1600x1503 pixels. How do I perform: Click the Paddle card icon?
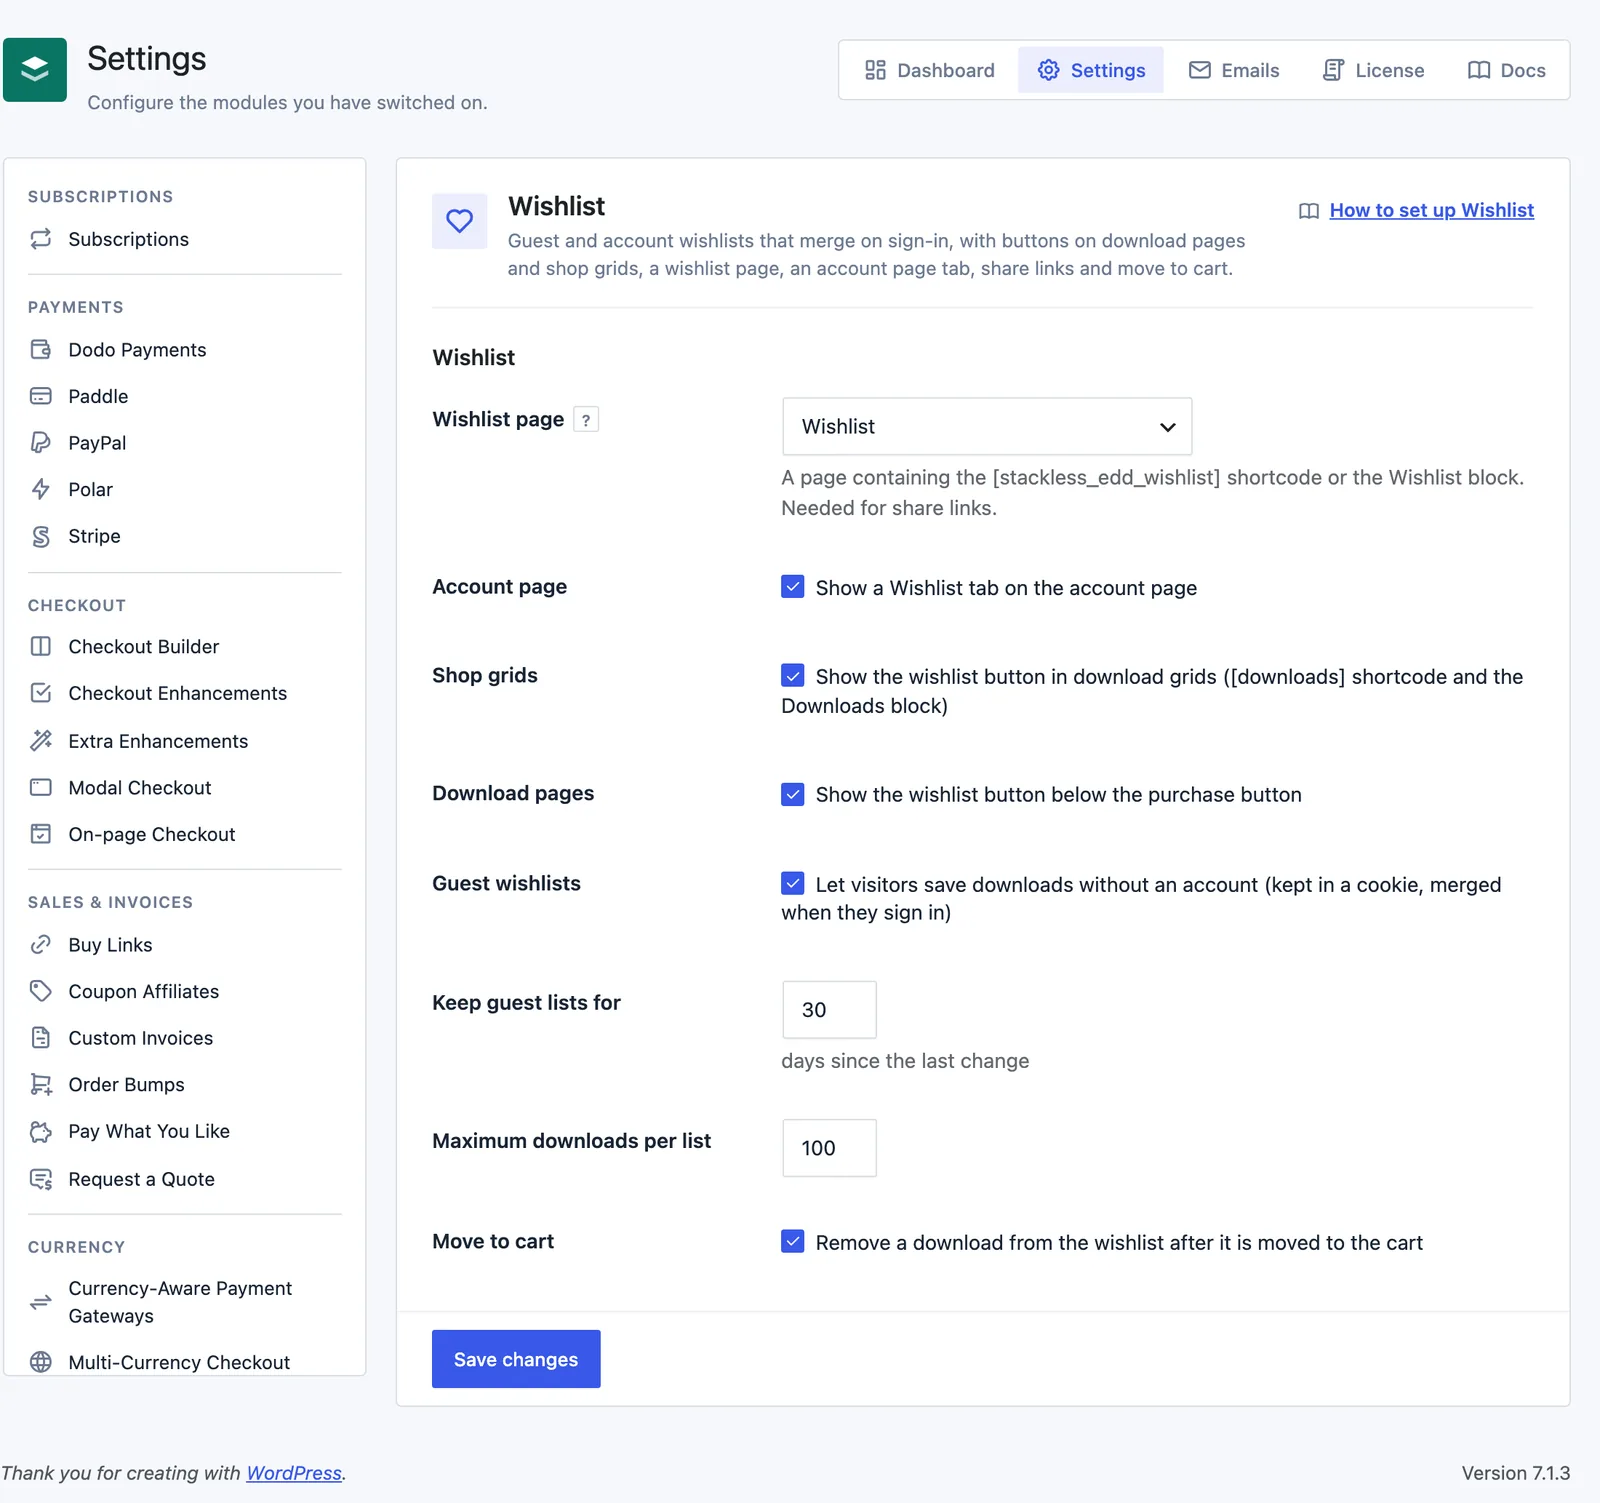[41, 396]
